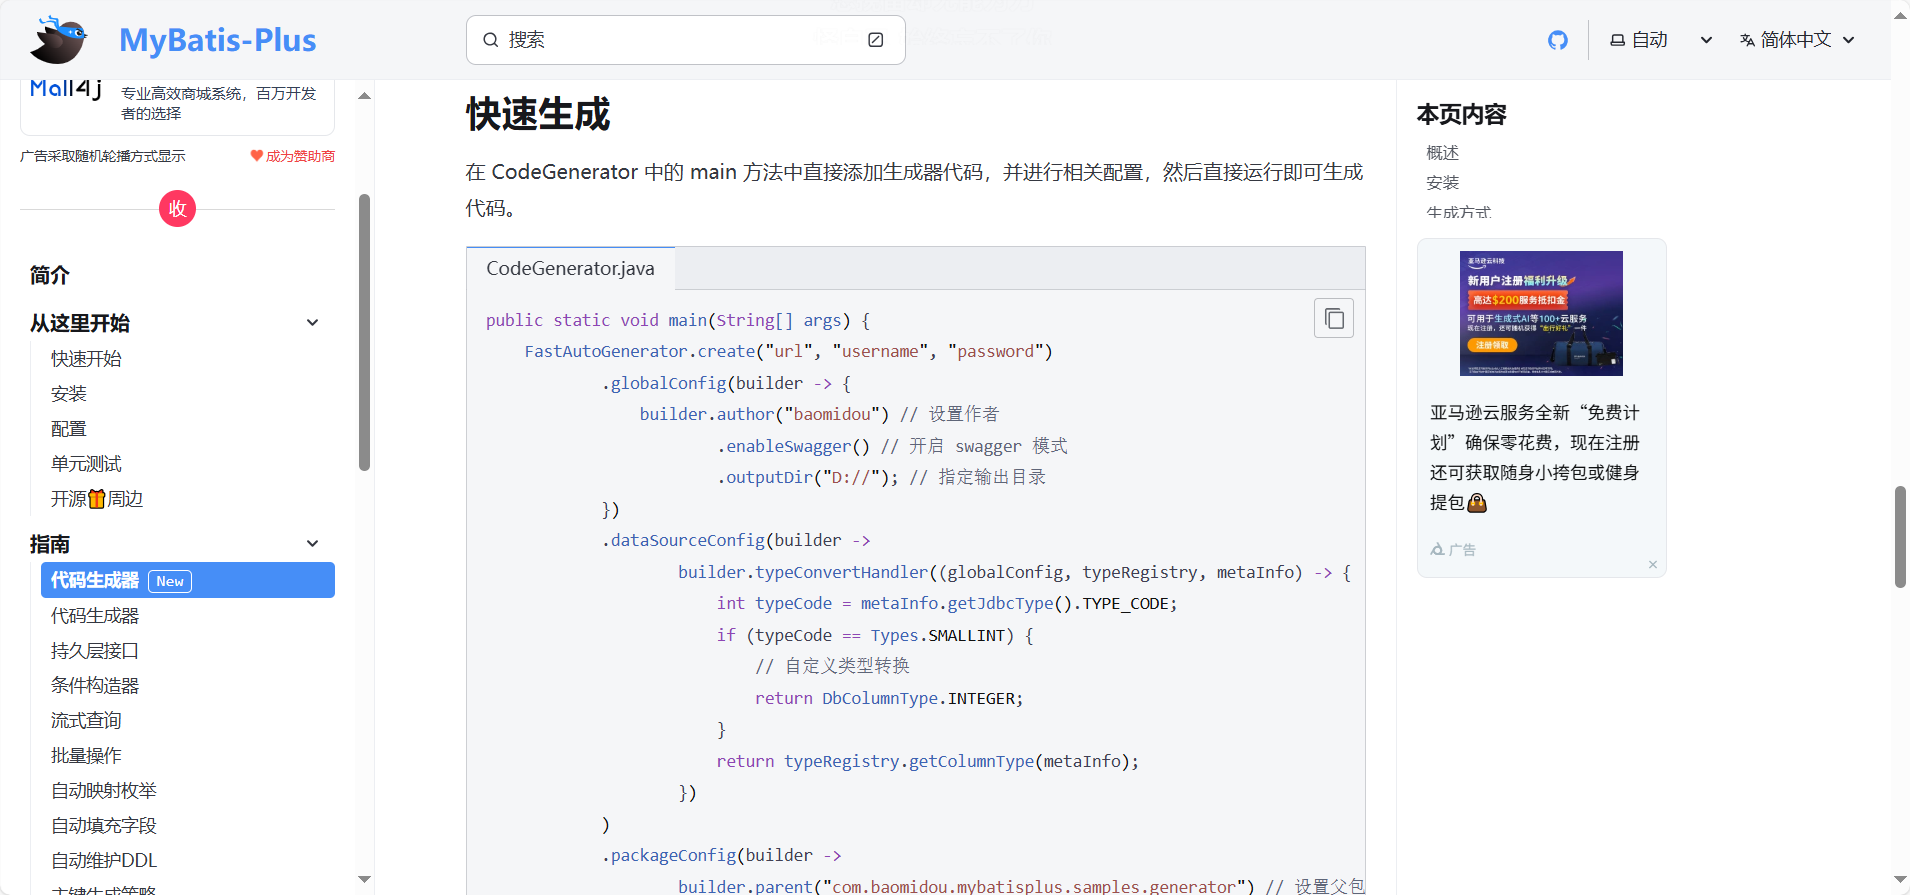Viewport: 1910px width, 895px height.
Task: Click the search magnifier icon
Action: coord(491,40)
